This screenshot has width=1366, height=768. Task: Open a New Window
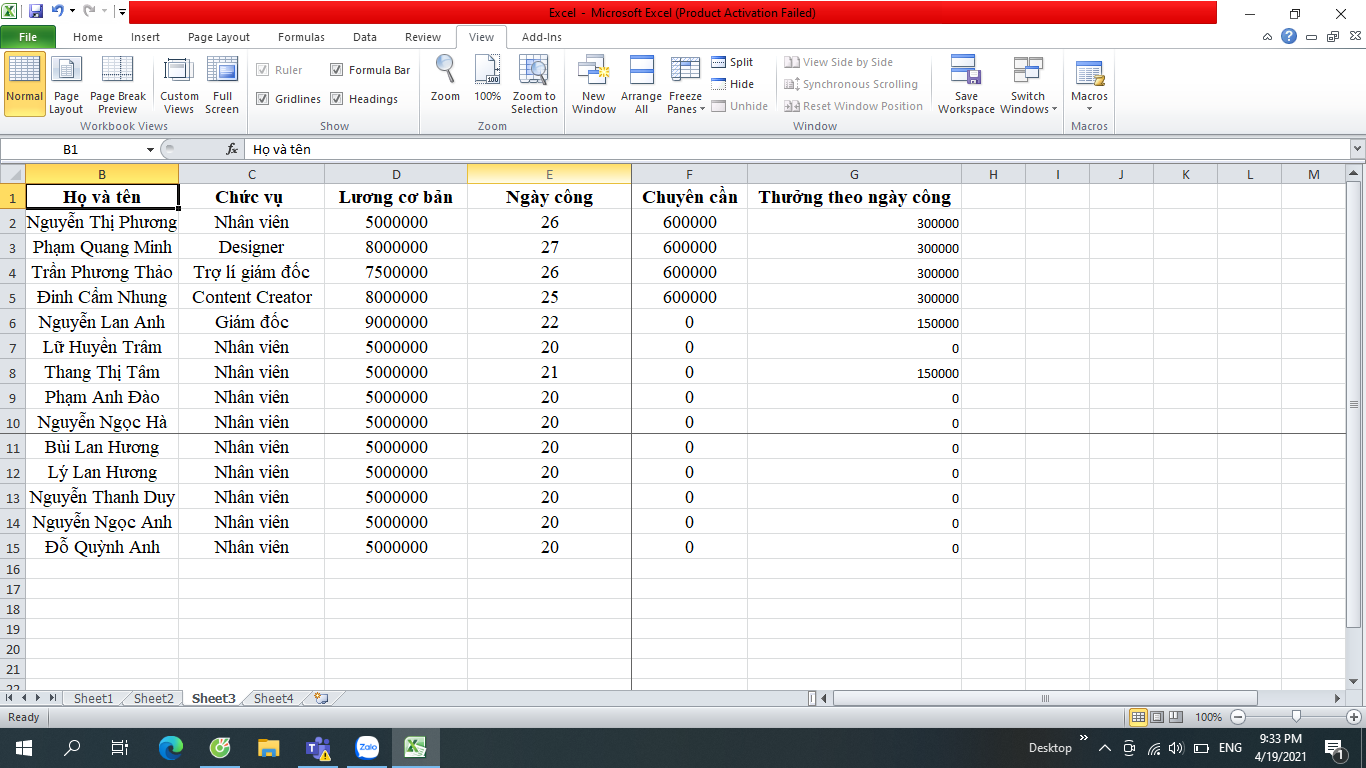tap(594, 84)
